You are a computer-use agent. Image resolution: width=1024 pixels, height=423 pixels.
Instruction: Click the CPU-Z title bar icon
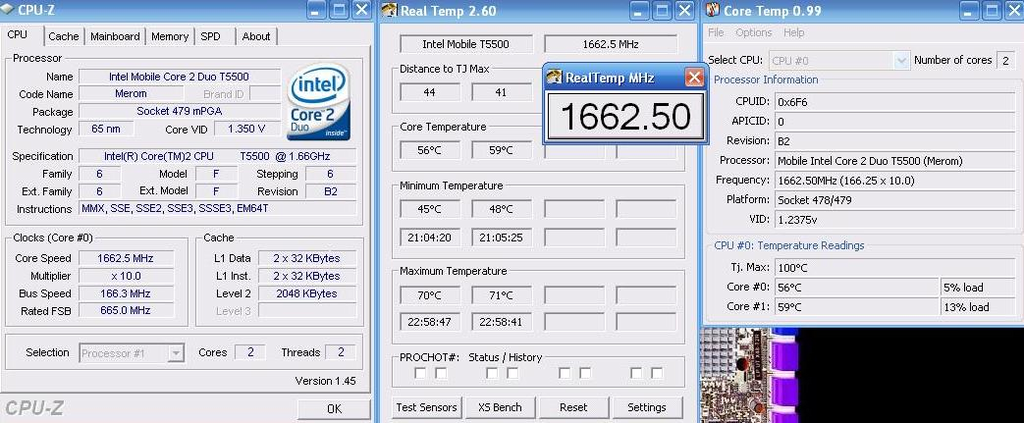pos(7,9)
